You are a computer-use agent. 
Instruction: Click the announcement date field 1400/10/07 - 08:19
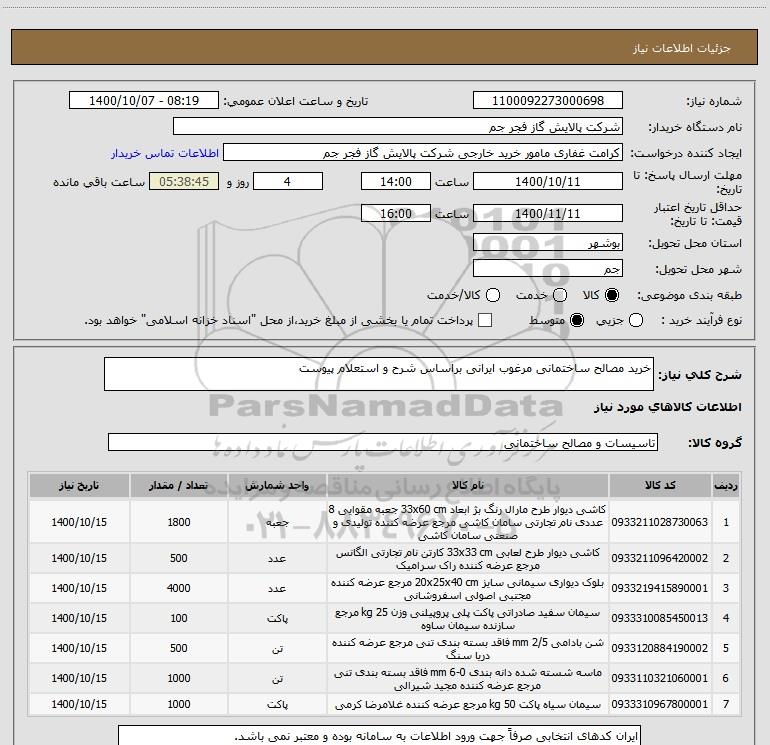[144, 100]
